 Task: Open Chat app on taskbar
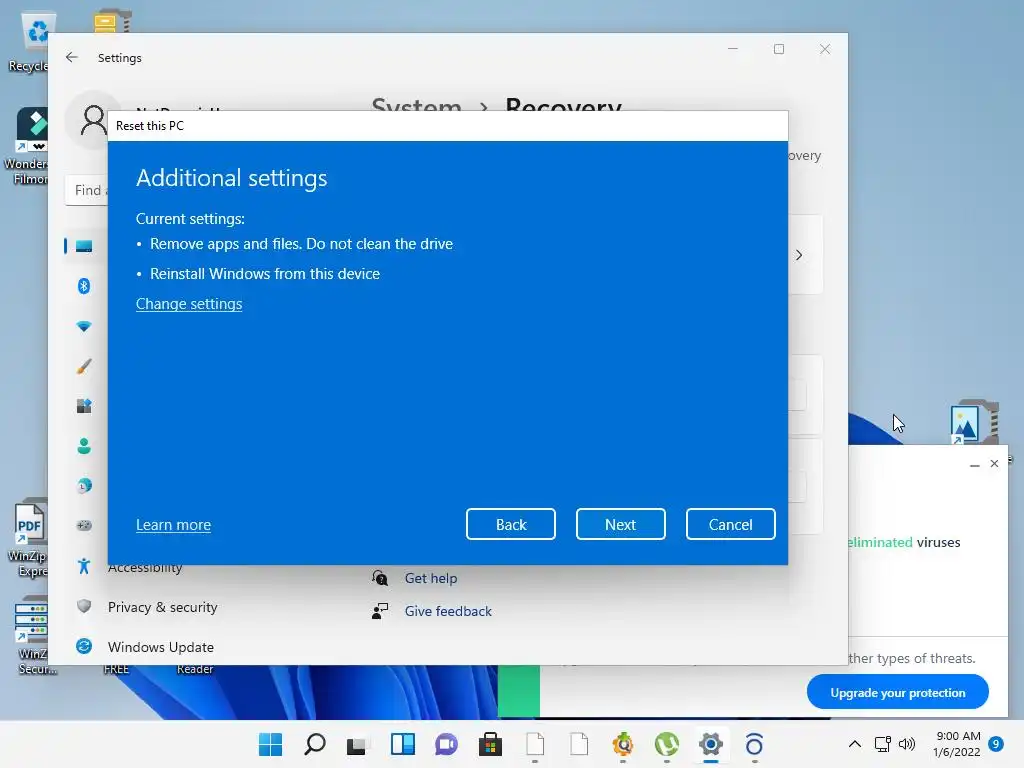tap(446, 744)
